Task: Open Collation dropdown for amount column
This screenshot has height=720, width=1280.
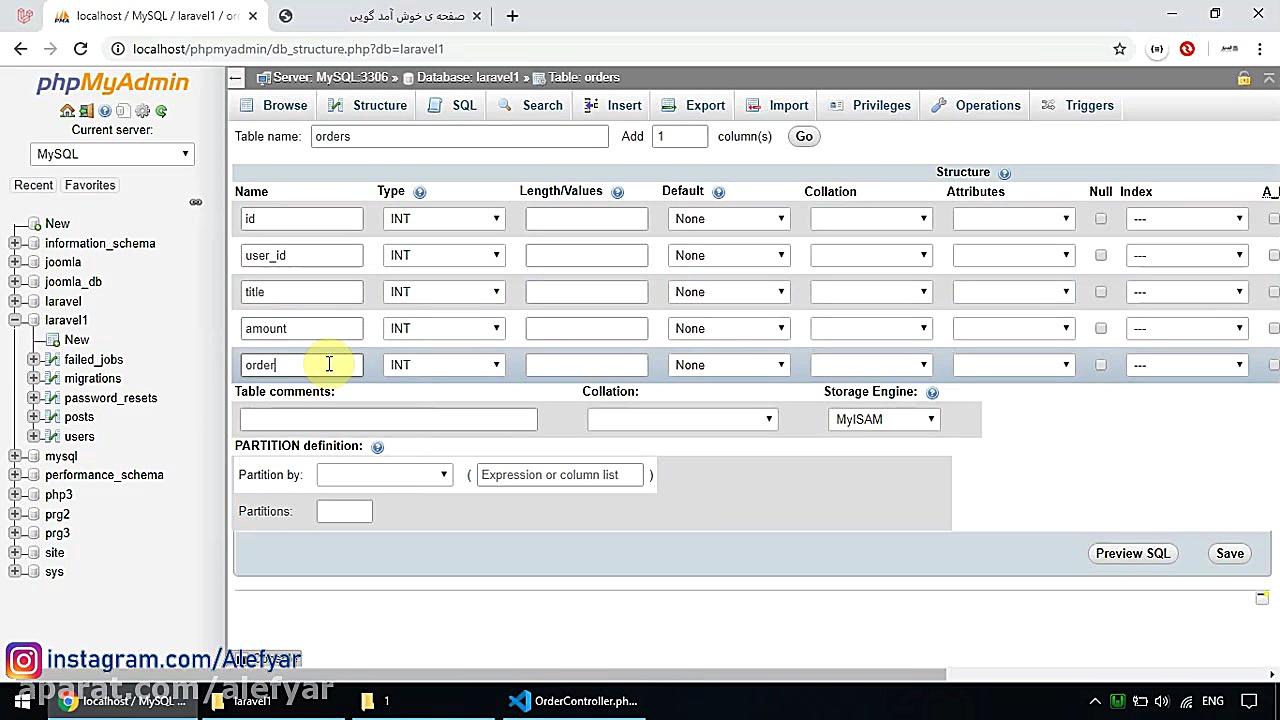Action: [x=871, y=328]
